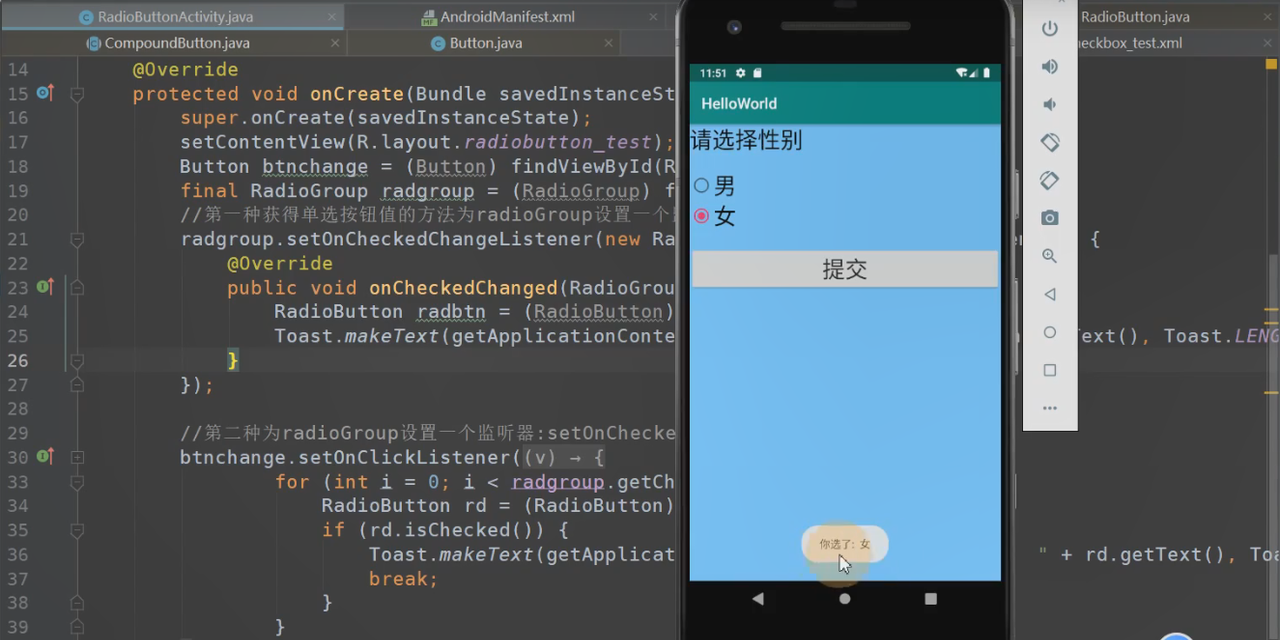Select the 男 radio button

click(x=701, y=185)
